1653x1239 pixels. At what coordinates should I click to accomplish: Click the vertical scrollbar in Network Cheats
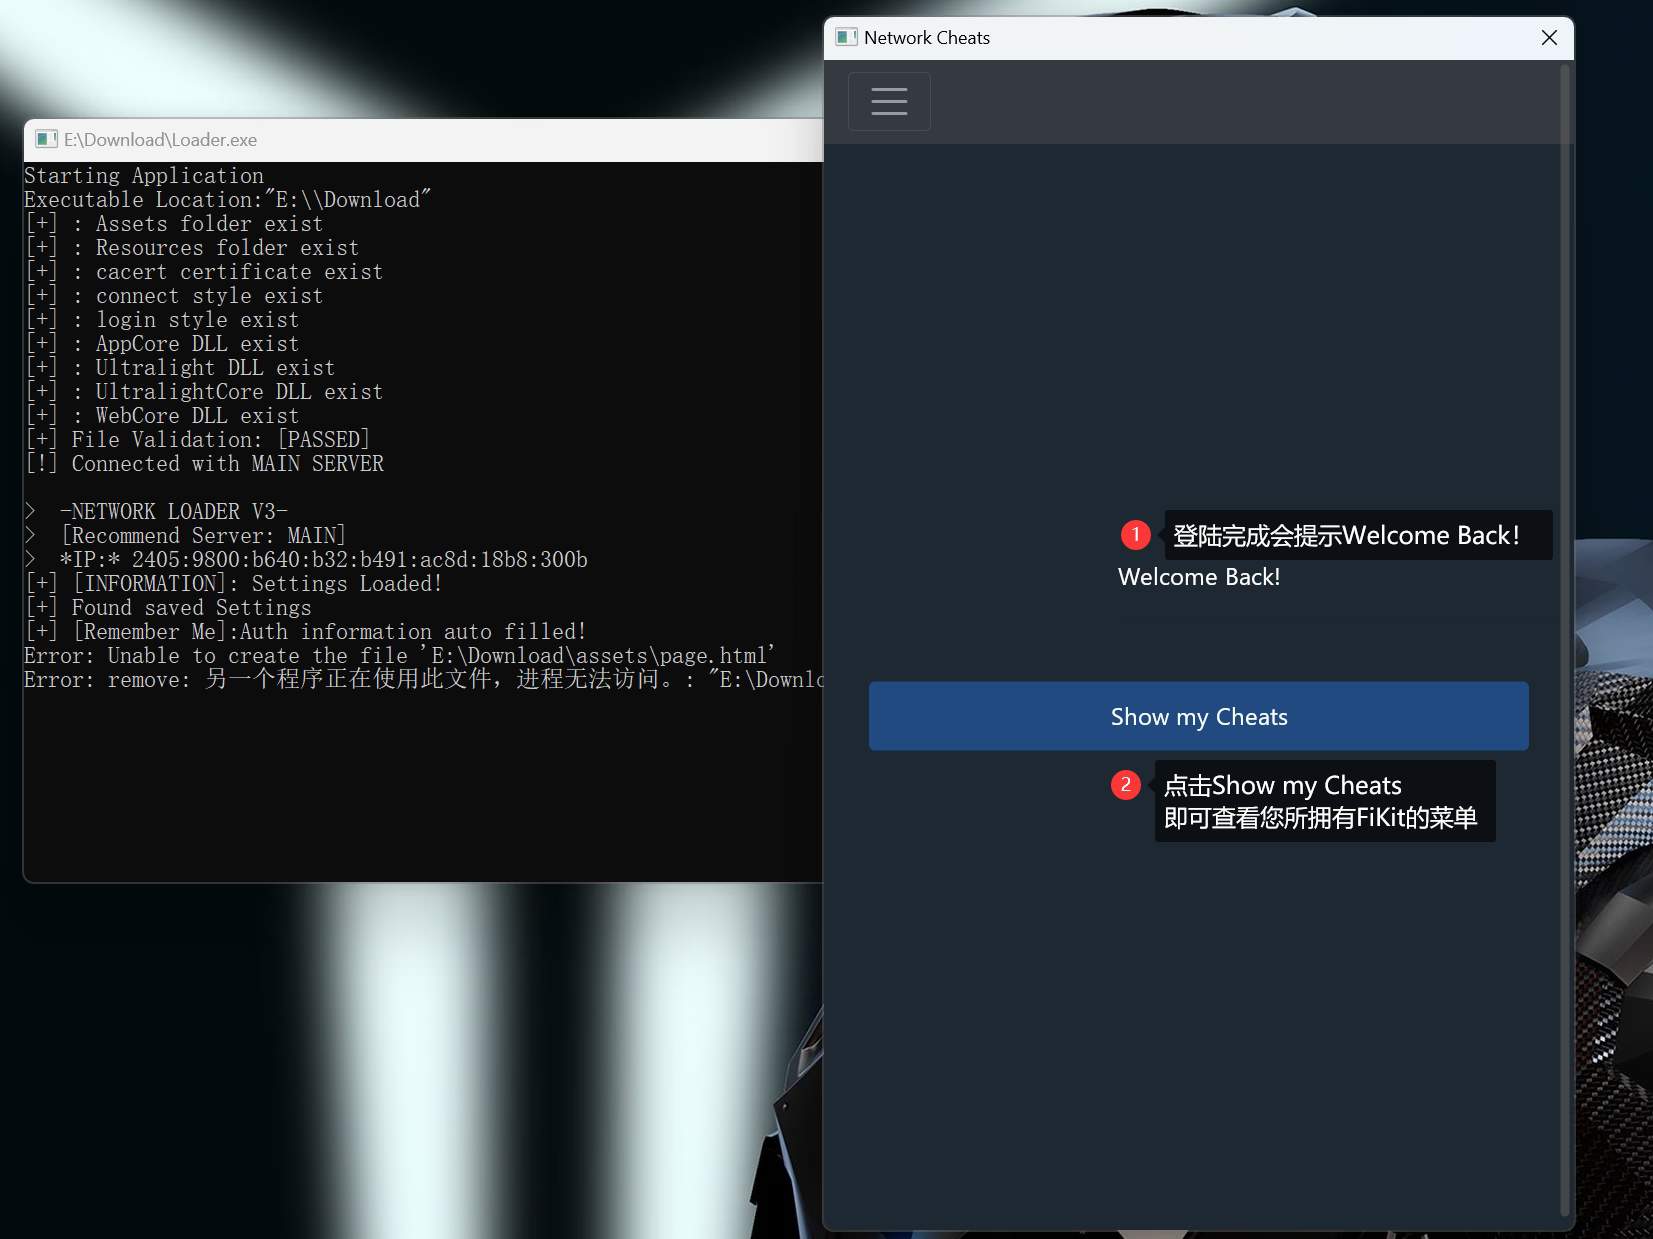click(x=1565, y=640)
